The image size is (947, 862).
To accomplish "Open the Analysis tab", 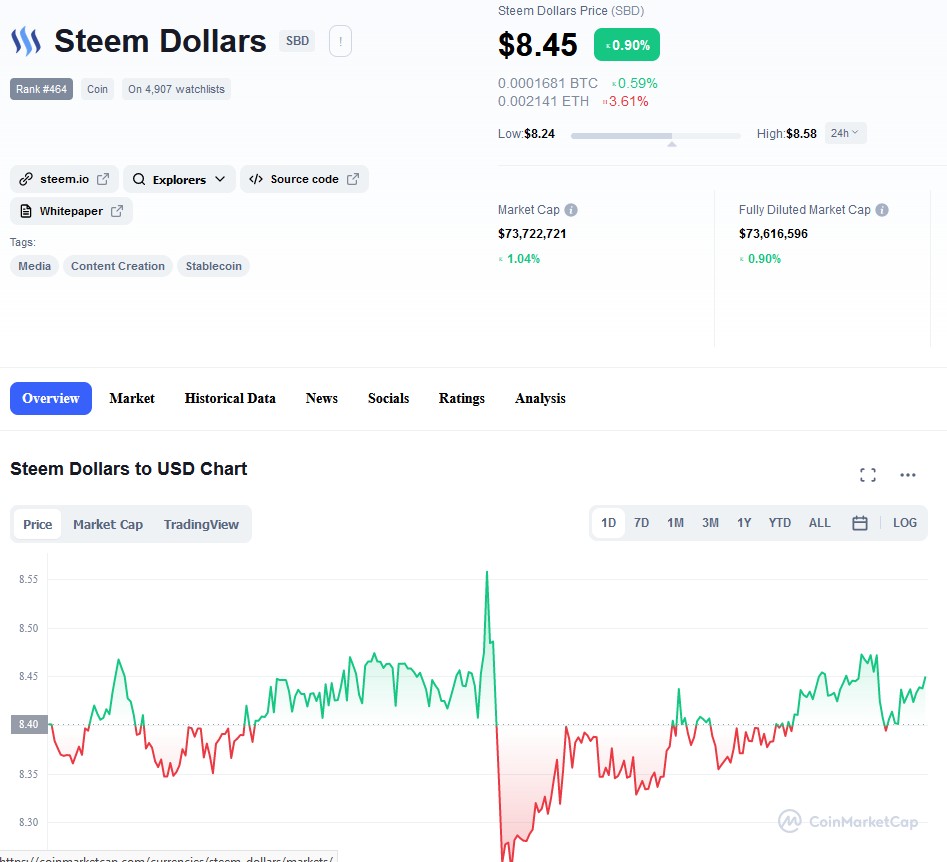I will pyautogui.click(x=540, y=399).
